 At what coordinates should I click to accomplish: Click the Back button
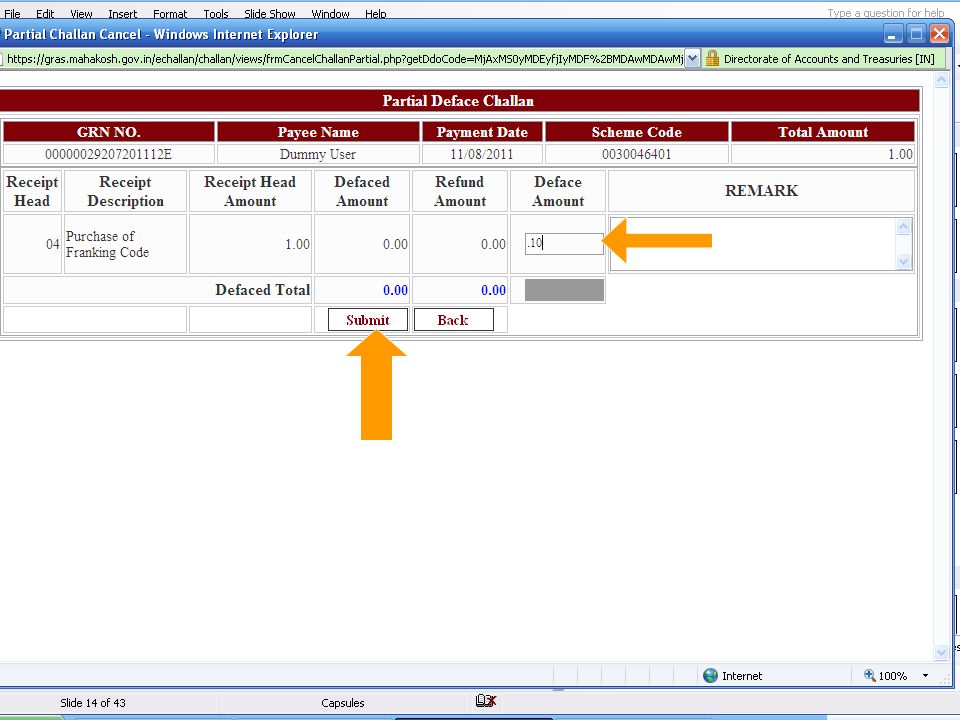click(x=453, y=320)
